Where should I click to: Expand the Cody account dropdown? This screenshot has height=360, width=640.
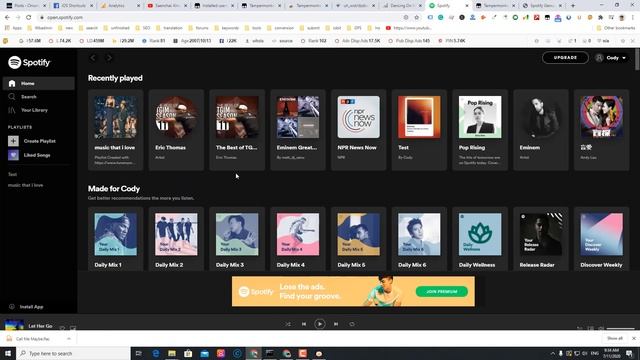tap(611, 58)
